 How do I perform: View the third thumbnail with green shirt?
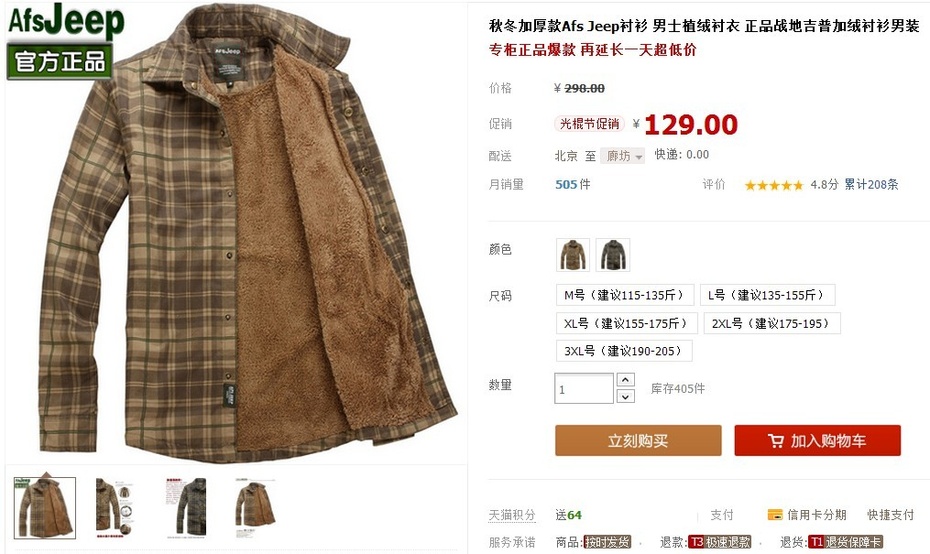[x=188, y=507]
